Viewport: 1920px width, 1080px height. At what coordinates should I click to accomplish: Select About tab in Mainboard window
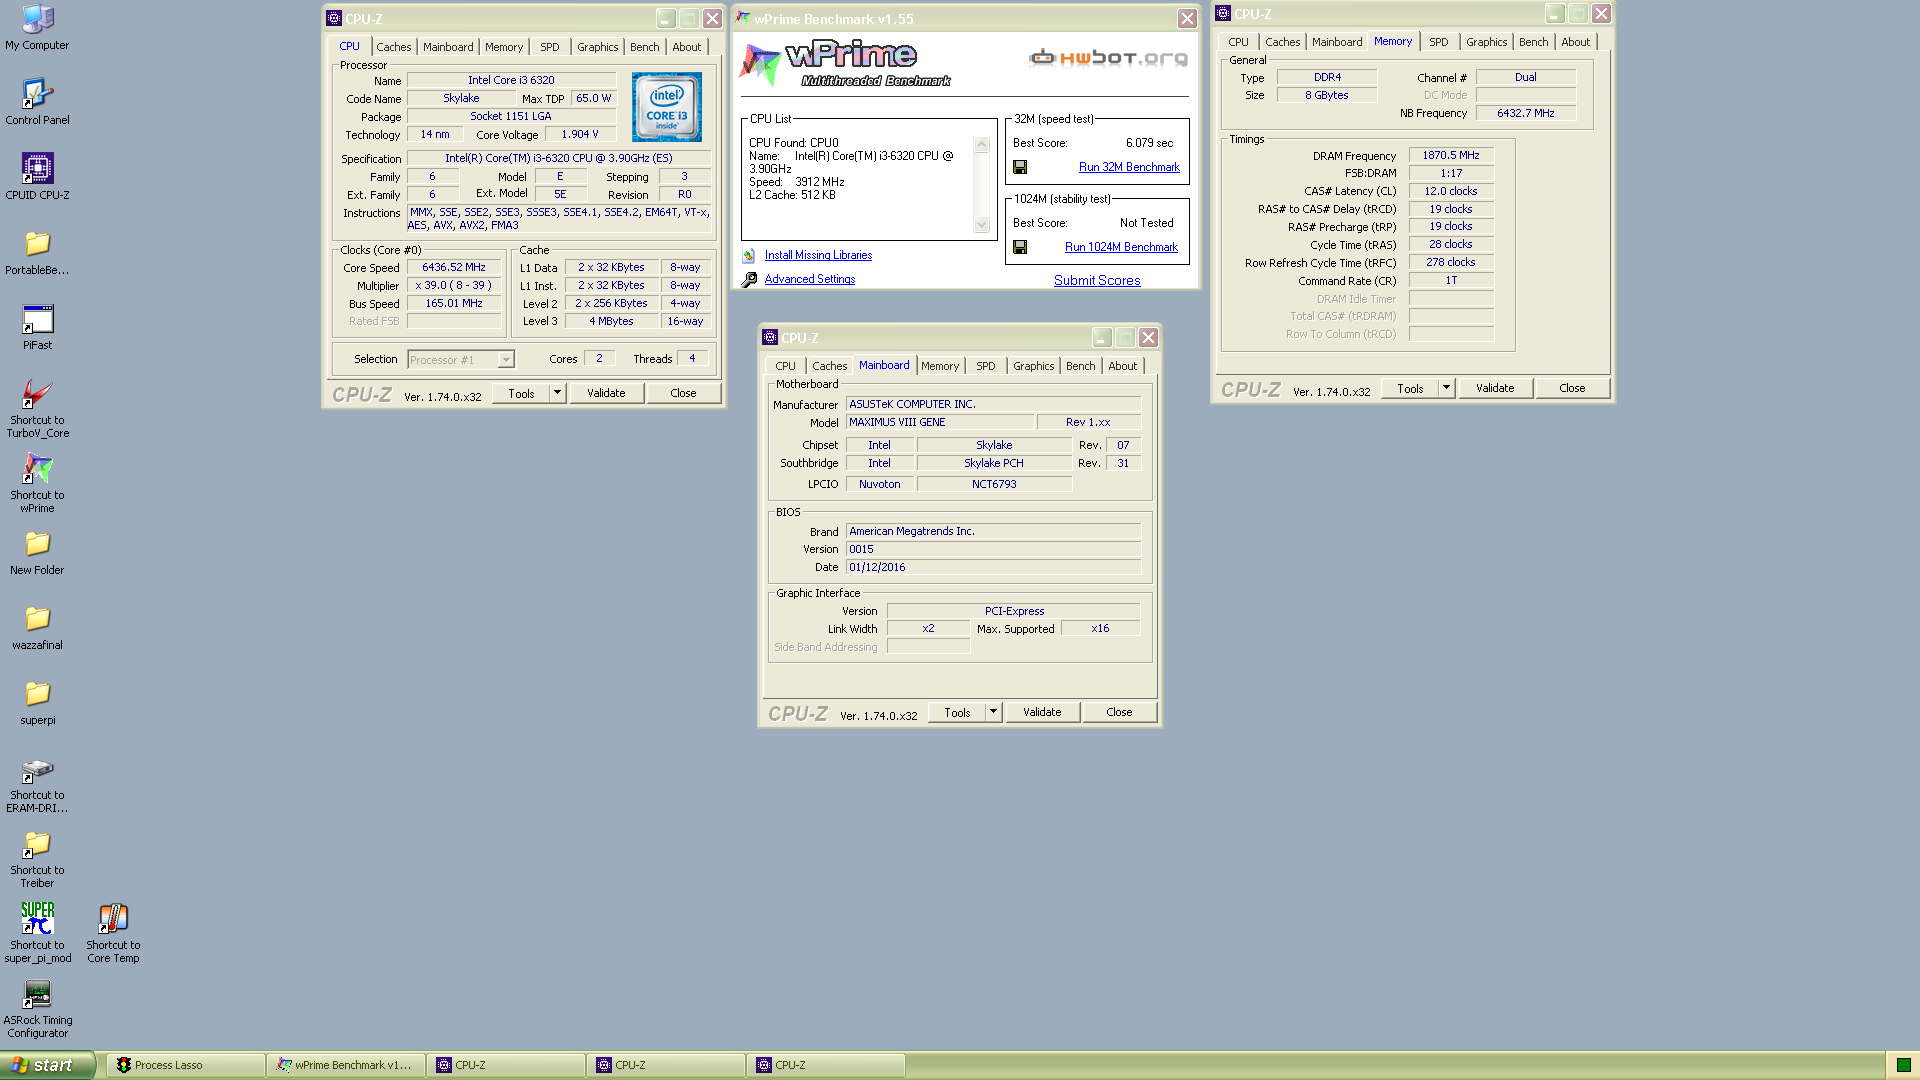(x=1123, y=366)
